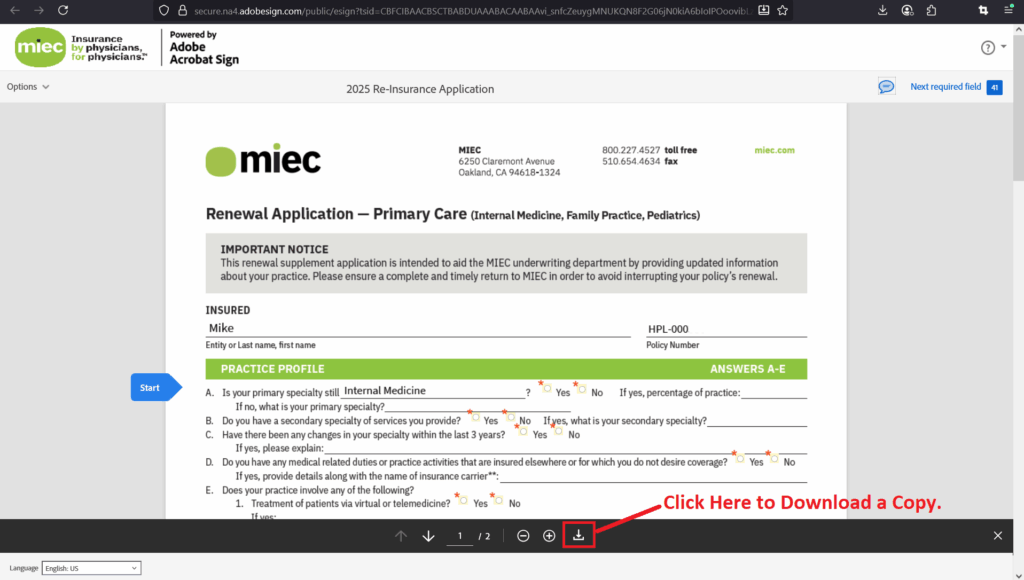Go to the previous page with up arrow
The width and height of the screenshot is (1024, 580).
pos(400,535)
